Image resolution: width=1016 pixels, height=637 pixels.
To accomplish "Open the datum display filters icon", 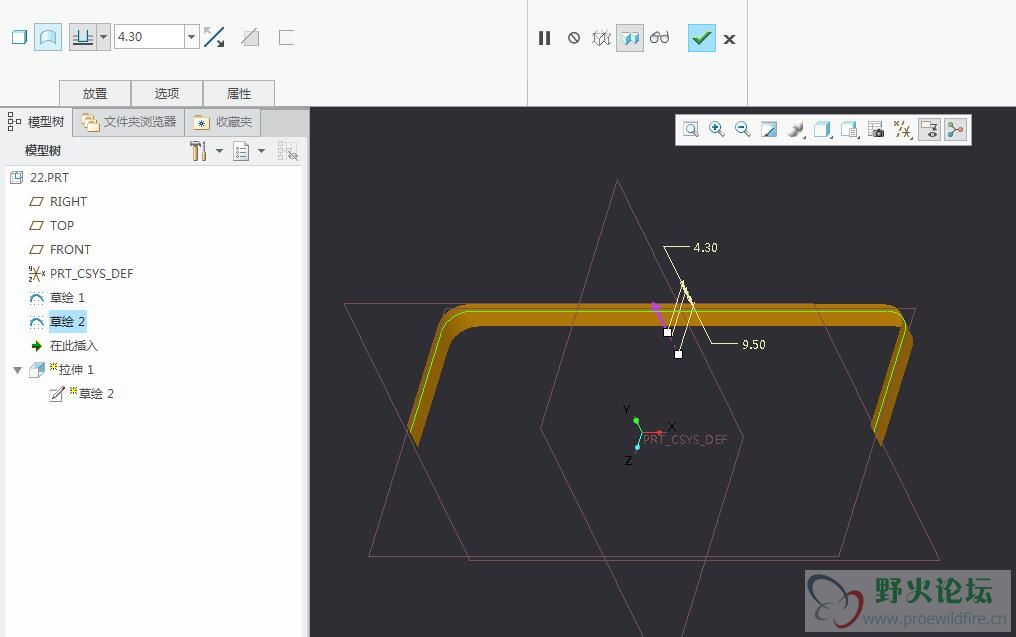I will pos(903,130).
